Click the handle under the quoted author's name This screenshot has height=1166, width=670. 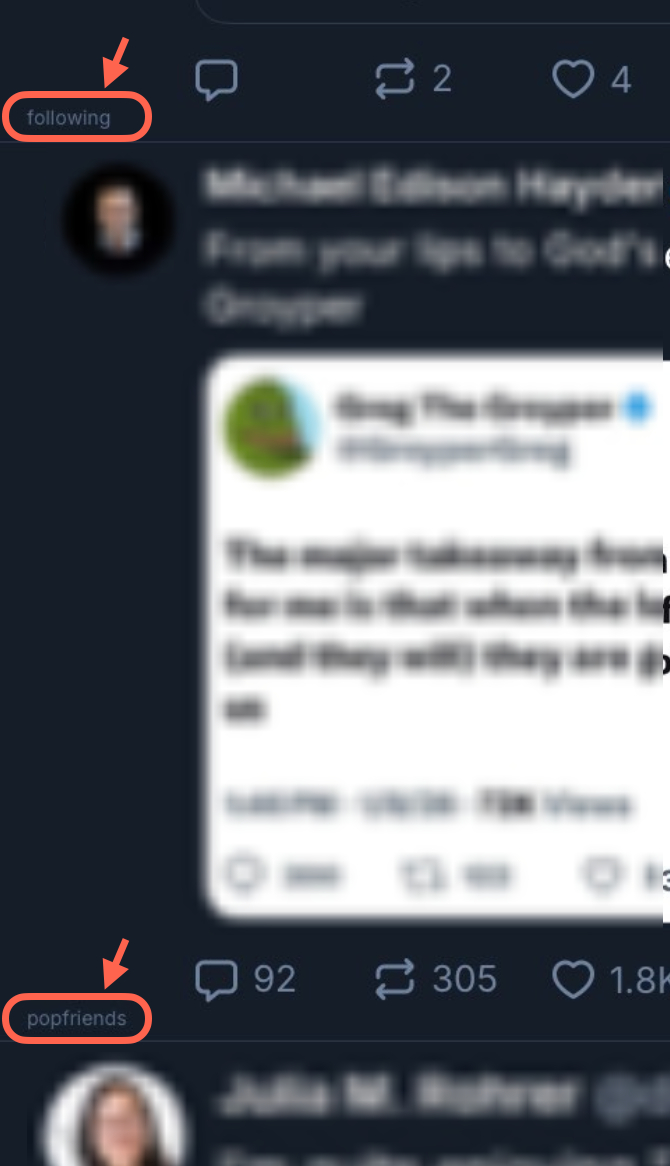453,451
